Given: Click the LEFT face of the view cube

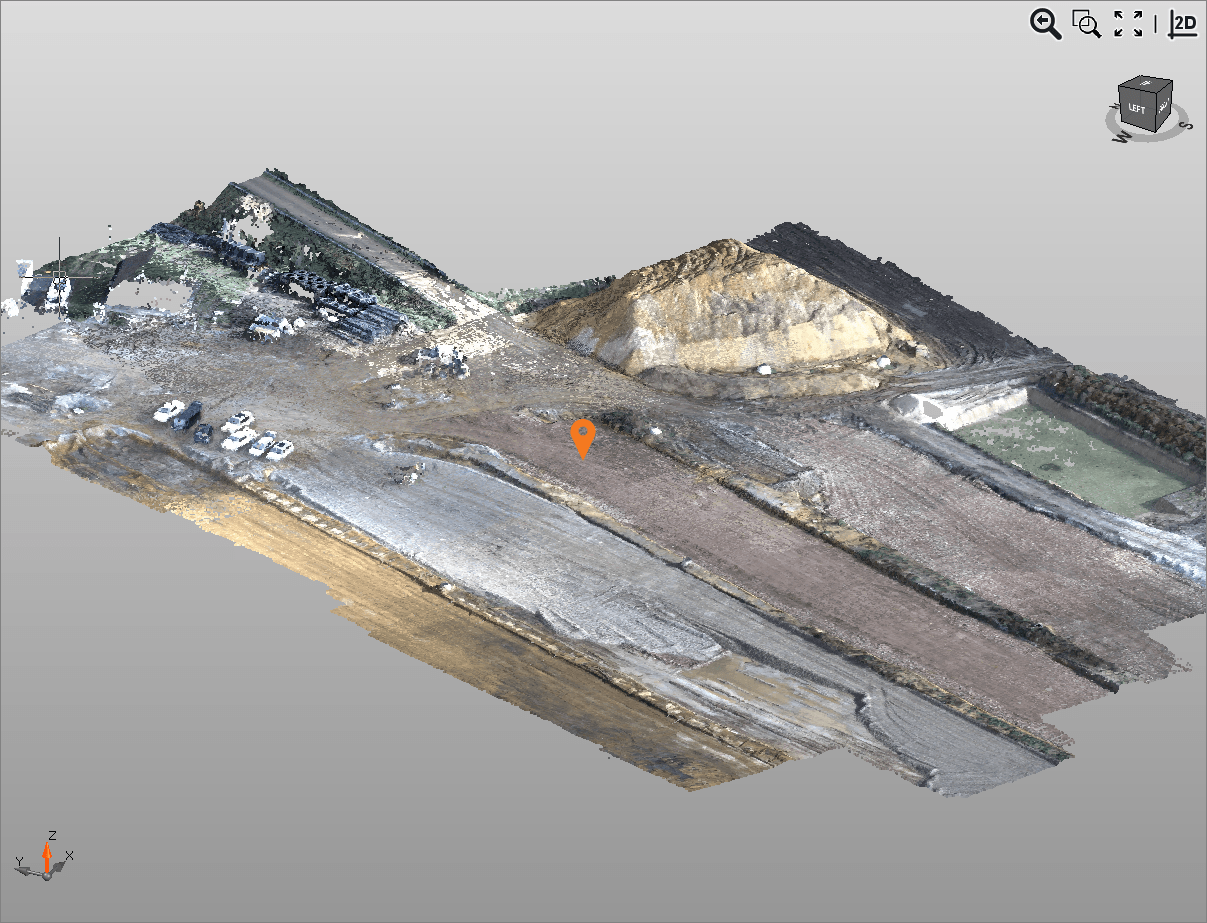Looking at the screenshot, I should [1137, 108].
